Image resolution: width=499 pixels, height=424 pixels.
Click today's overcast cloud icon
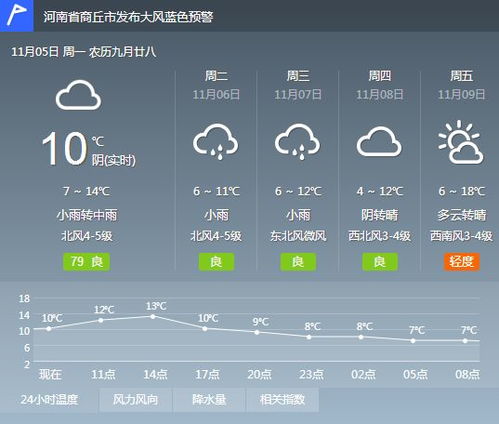pos(78,95)
